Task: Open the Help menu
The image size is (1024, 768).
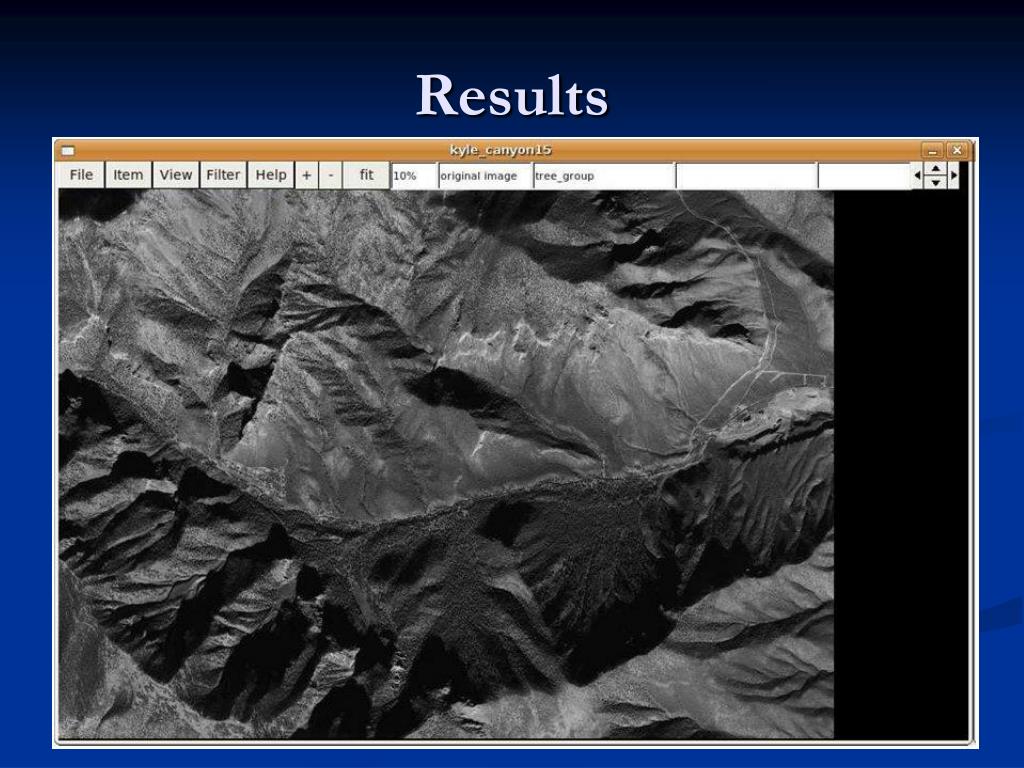Action: pyautogui.click(x=271, y=175)
